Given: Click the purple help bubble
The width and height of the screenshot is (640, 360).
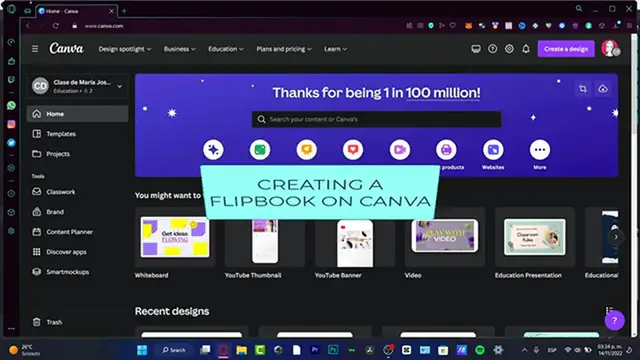Looking at the screenshot, I should (614, 320).
